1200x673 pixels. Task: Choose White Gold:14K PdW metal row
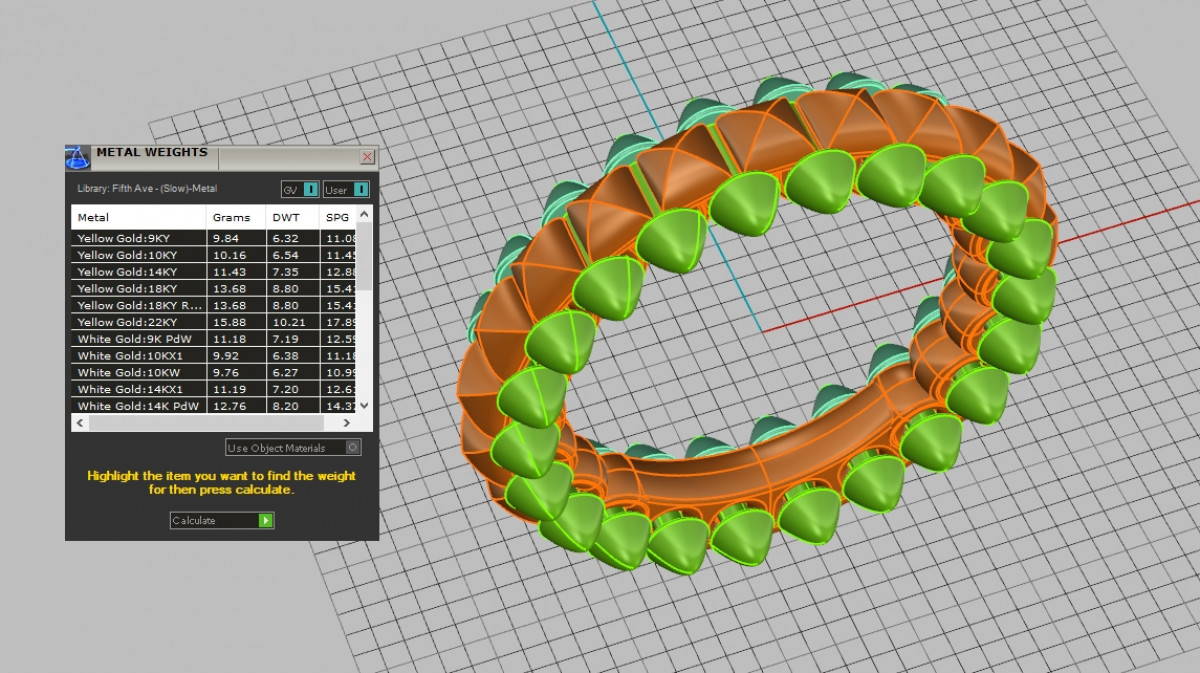pyautogui.click(x=138, y=406)
